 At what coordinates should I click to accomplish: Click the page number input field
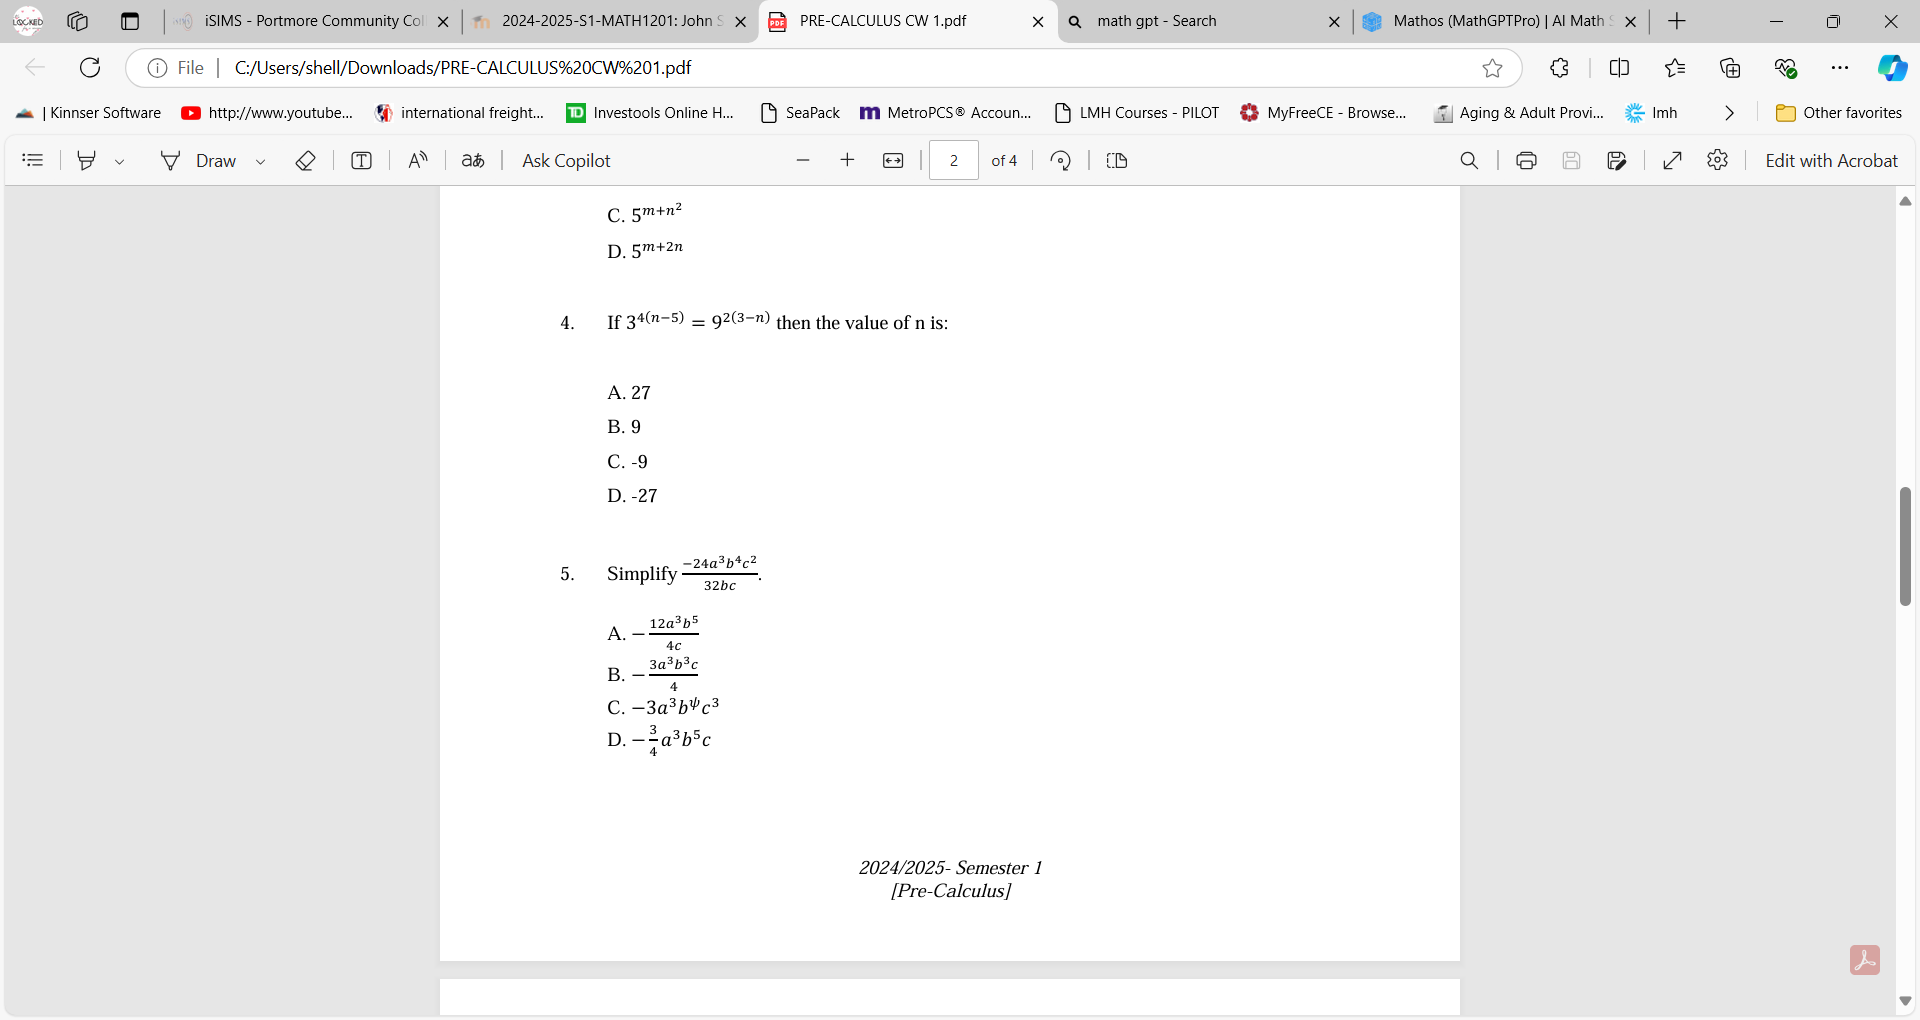tap(954, 160)
